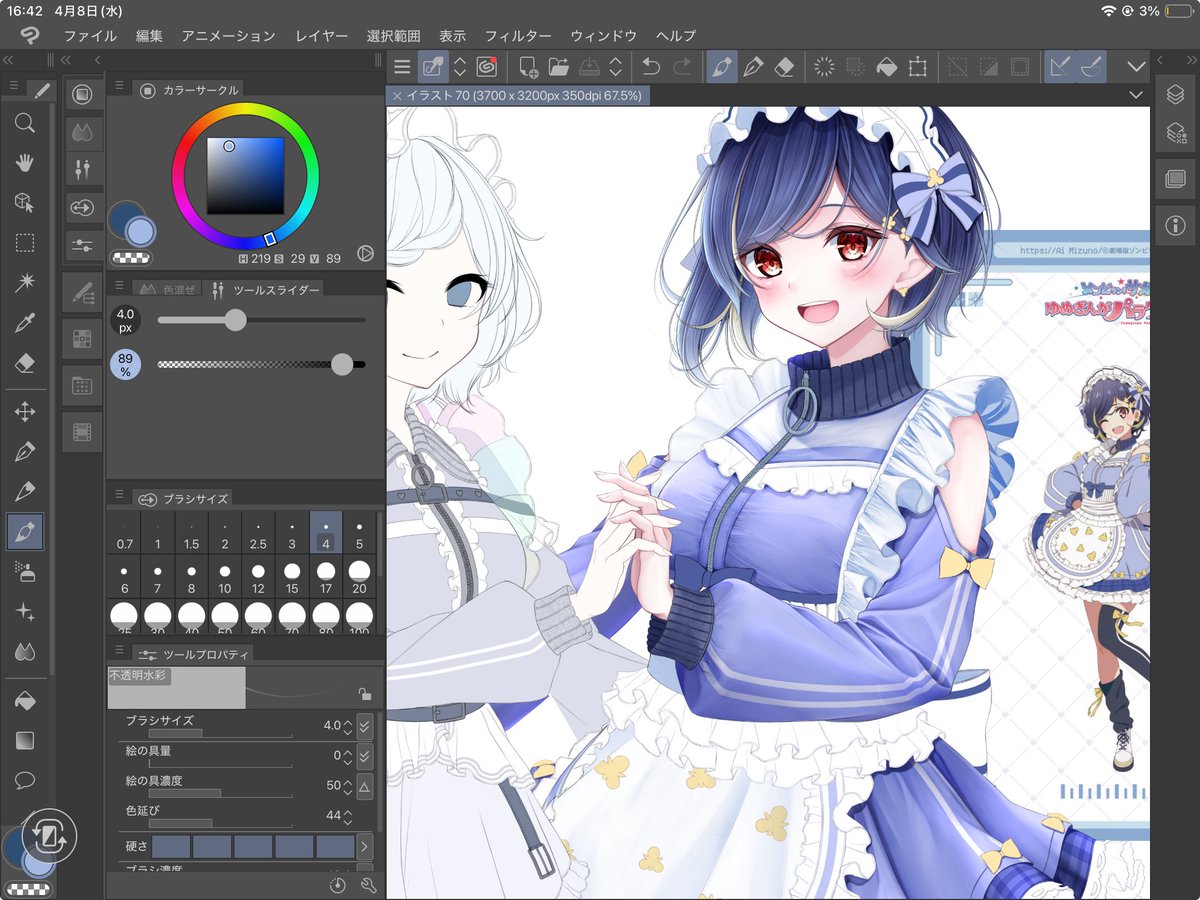Select the Decoration sparkle tool
This screenshot has height=900, width=1200.
[x=25, y=611]
